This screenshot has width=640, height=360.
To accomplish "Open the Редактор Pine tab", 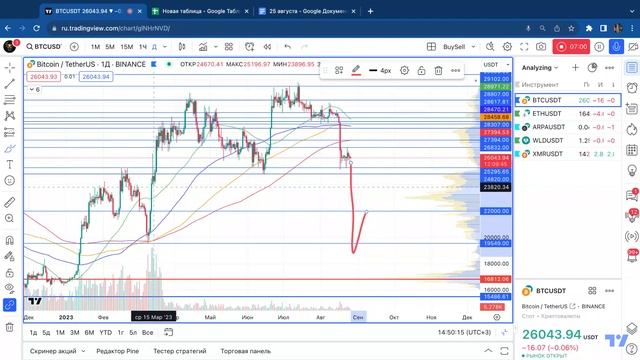I will (x=118, y=351).
